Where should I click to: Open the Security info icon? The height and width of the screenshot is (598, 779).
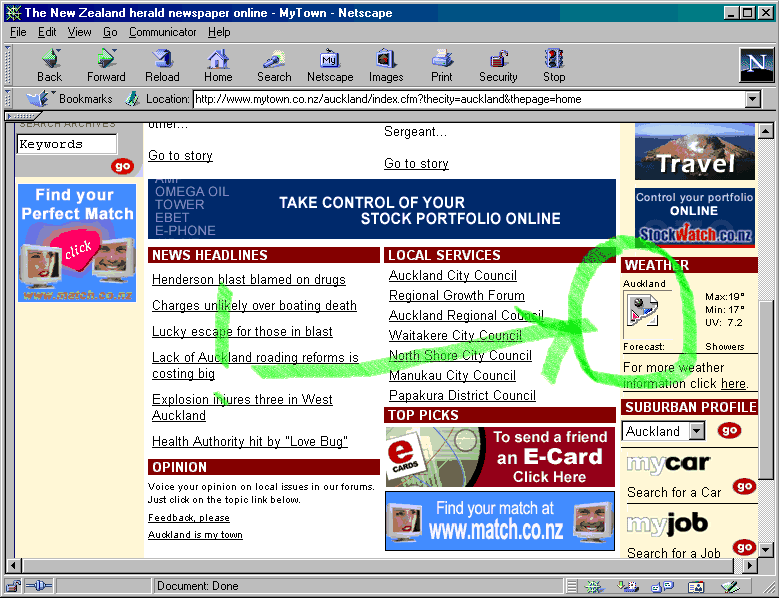(x=498, y=65)
